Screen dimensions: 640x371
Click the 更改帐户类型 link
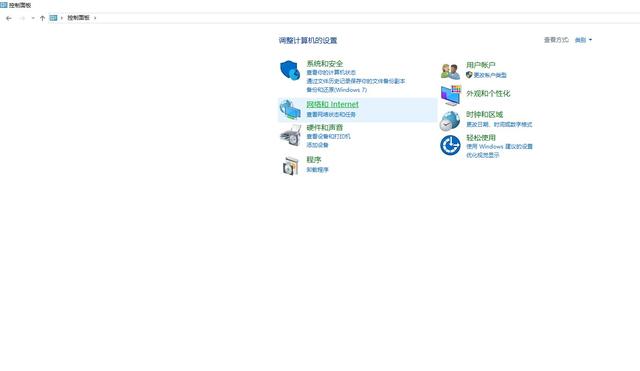(x=490, y=75)
